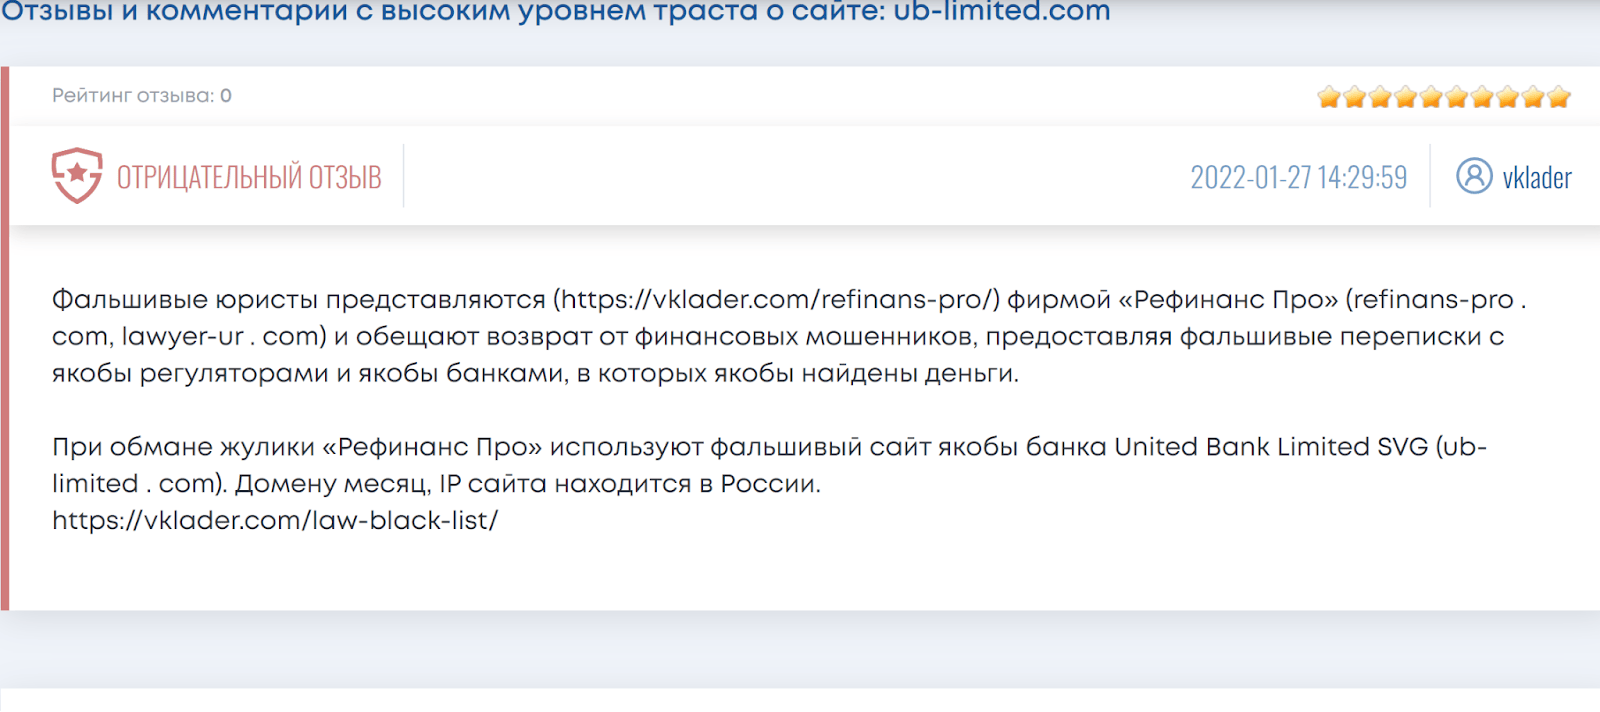Viewport: 1600px width, 712px height.
Task: Select the fifth rating star
Action: [1431, 97]
